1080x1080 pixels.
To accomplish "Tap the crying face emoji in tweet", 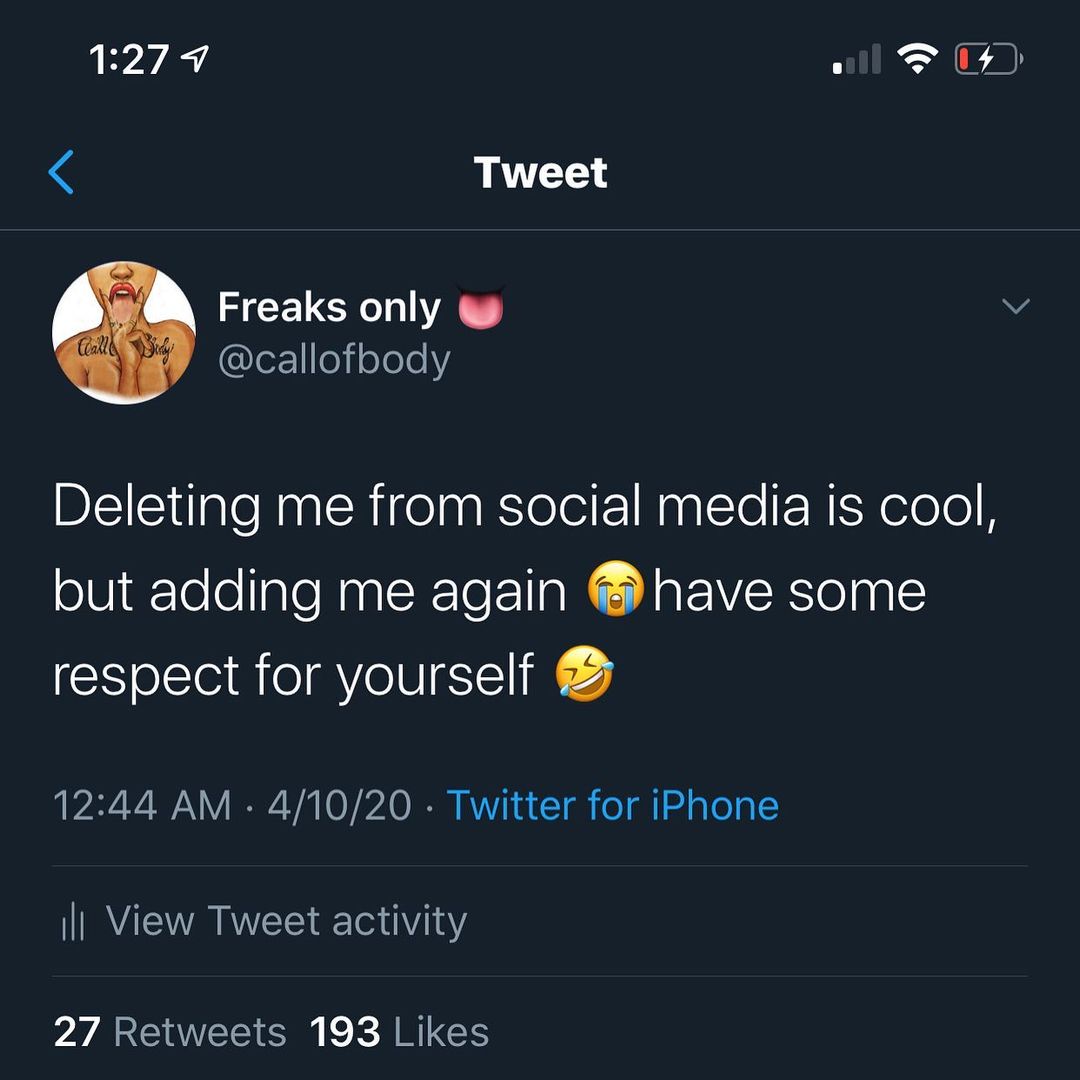I will click(616, 591).
